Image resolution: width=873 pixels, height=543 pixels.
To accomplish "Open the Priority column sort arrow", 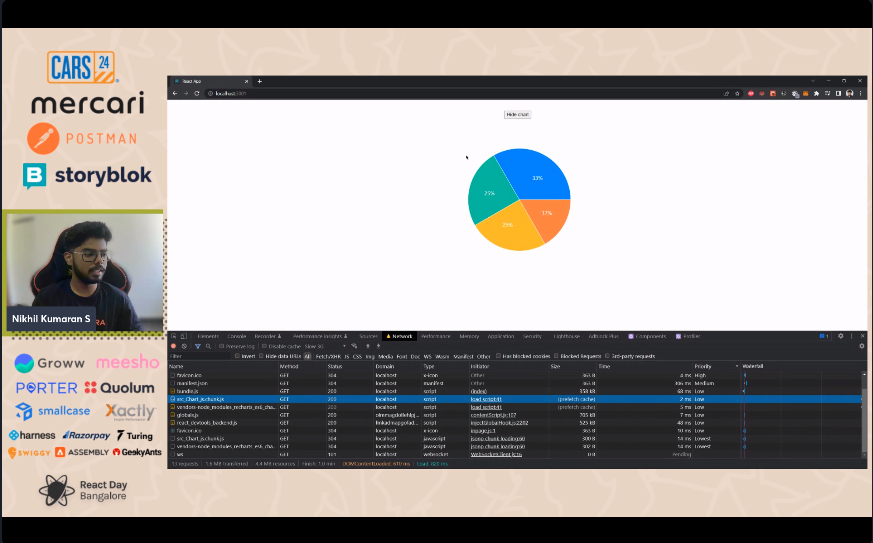I will [x=737, y=366].
